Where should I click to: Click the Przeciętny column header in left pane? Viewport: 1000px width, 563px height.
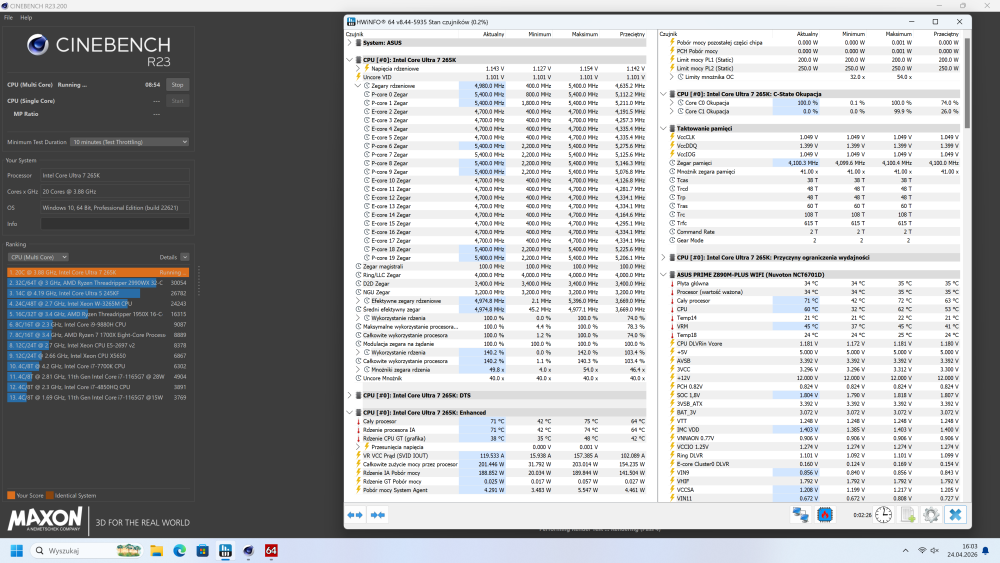tap(632, 34)
